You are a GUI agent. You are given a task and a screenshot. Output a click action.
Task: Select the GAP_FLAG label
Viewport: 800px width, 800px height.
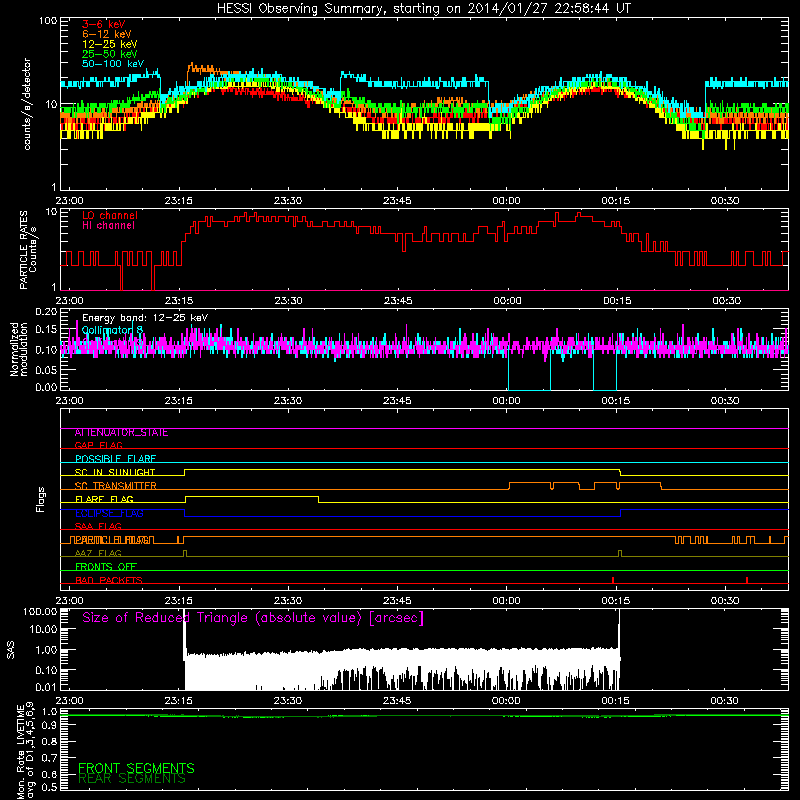(98, 445)
